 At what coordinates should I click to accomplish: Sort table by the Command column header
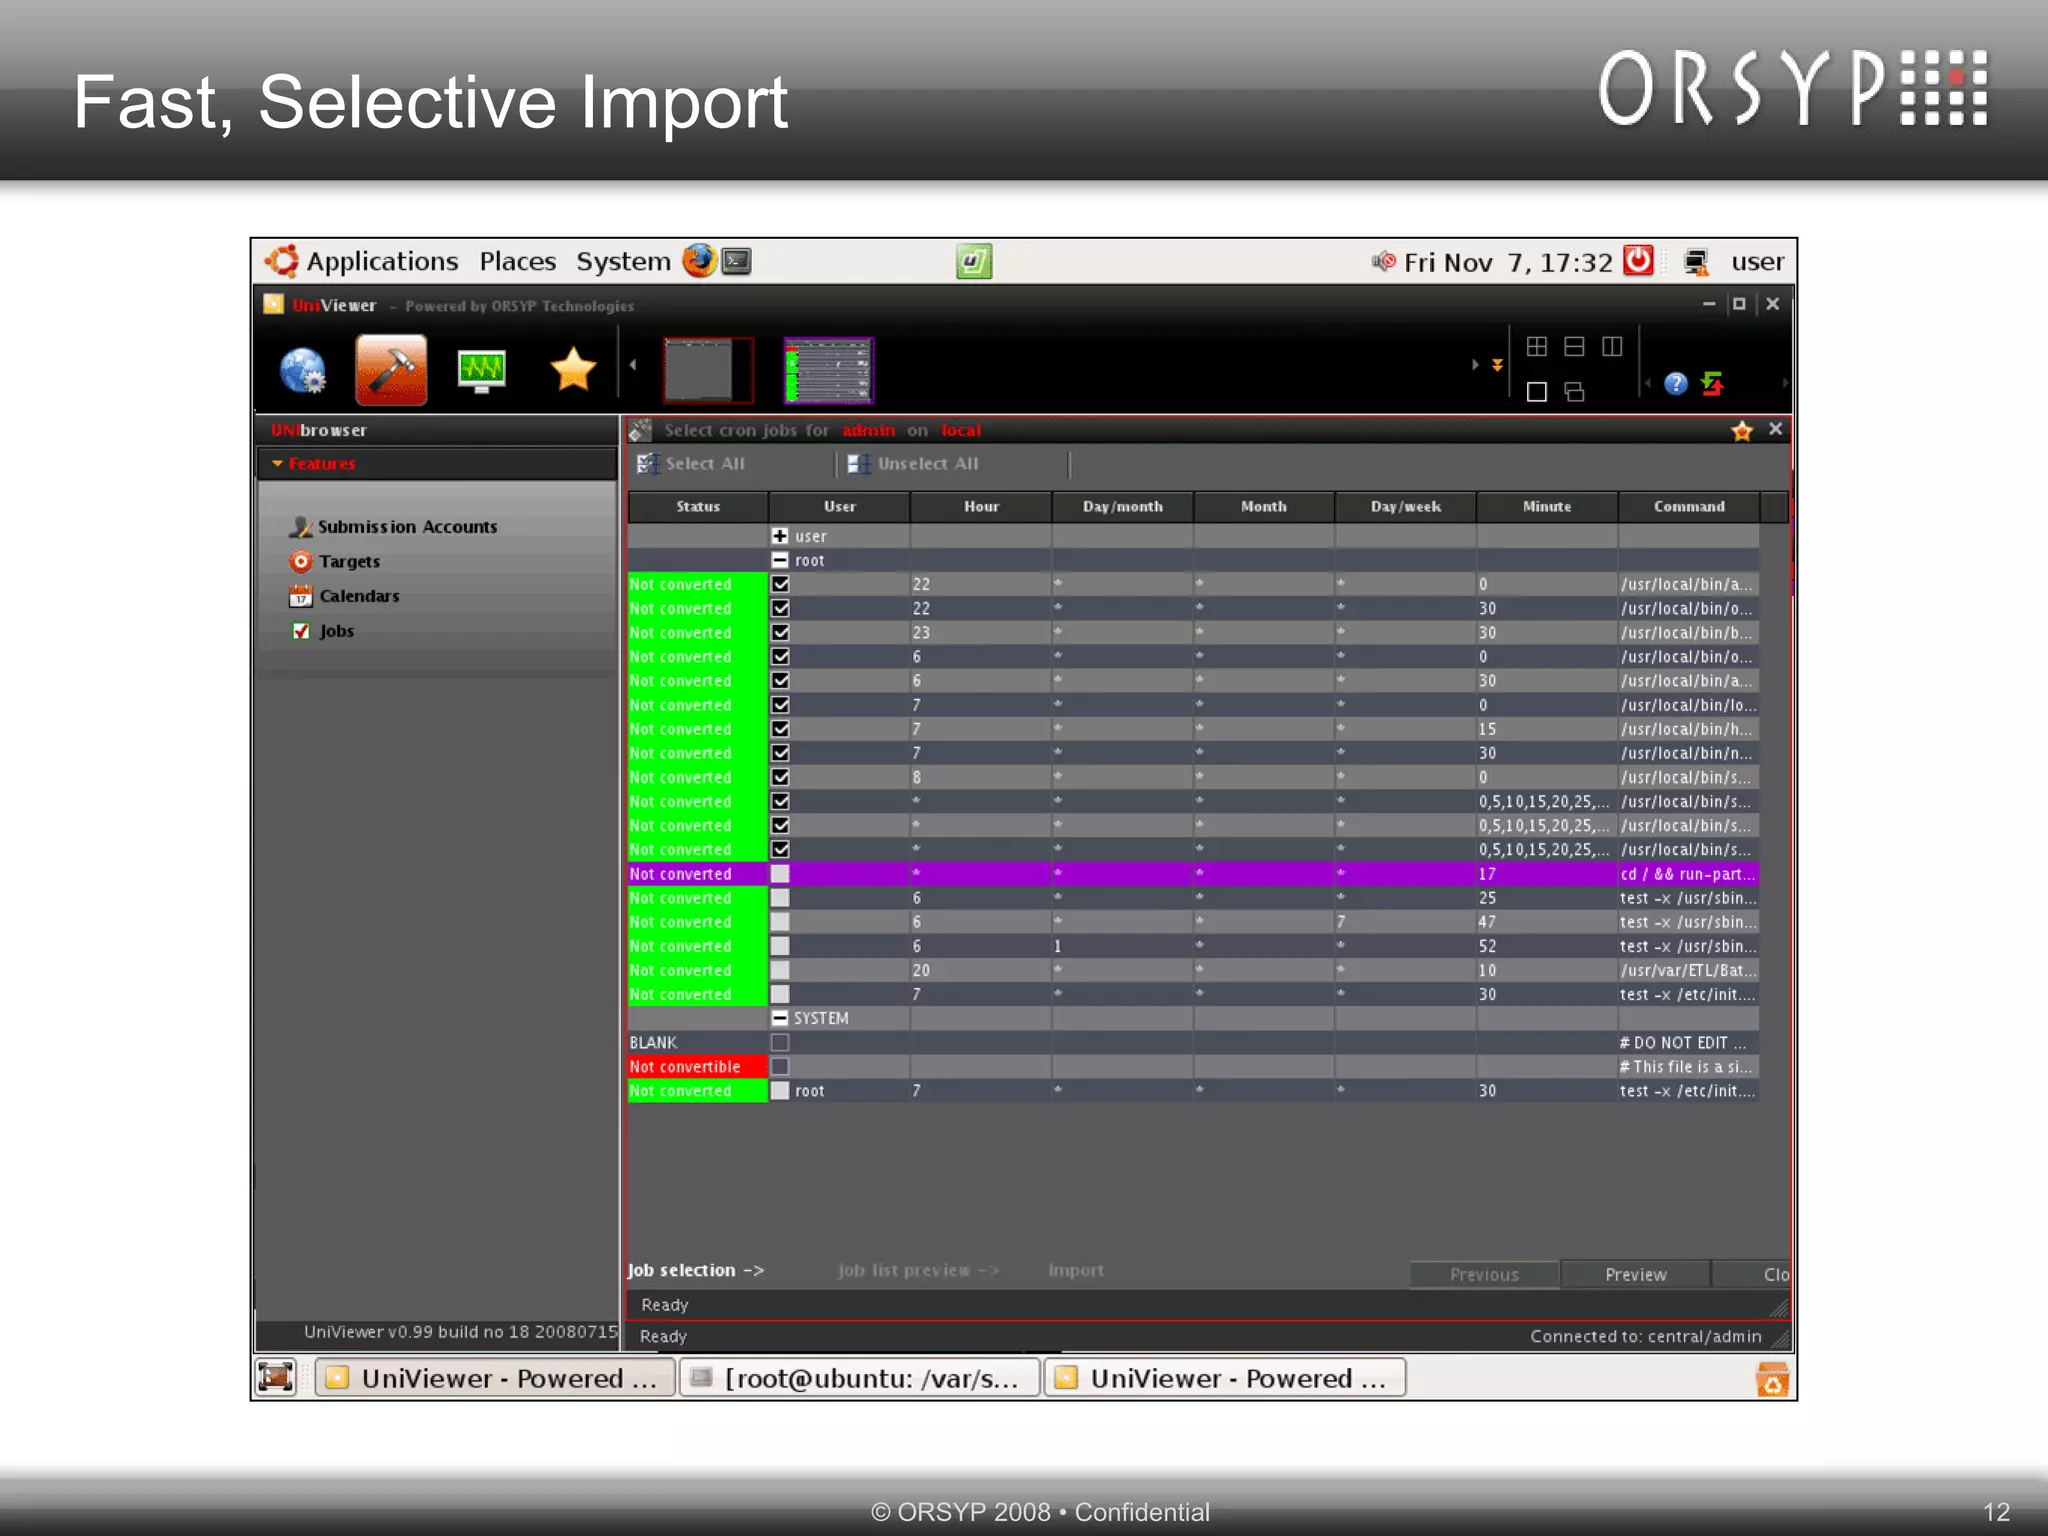pos(1689,507)
